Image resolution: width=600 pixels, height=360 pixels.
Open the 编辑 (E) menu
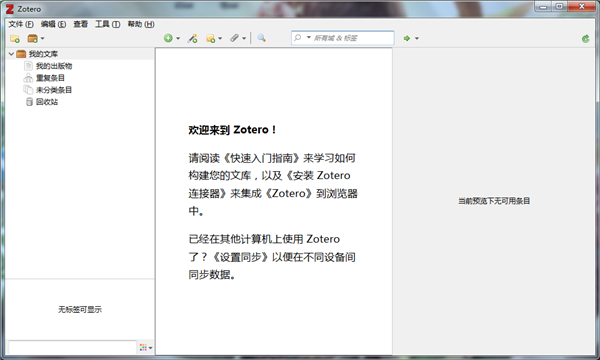53,24
